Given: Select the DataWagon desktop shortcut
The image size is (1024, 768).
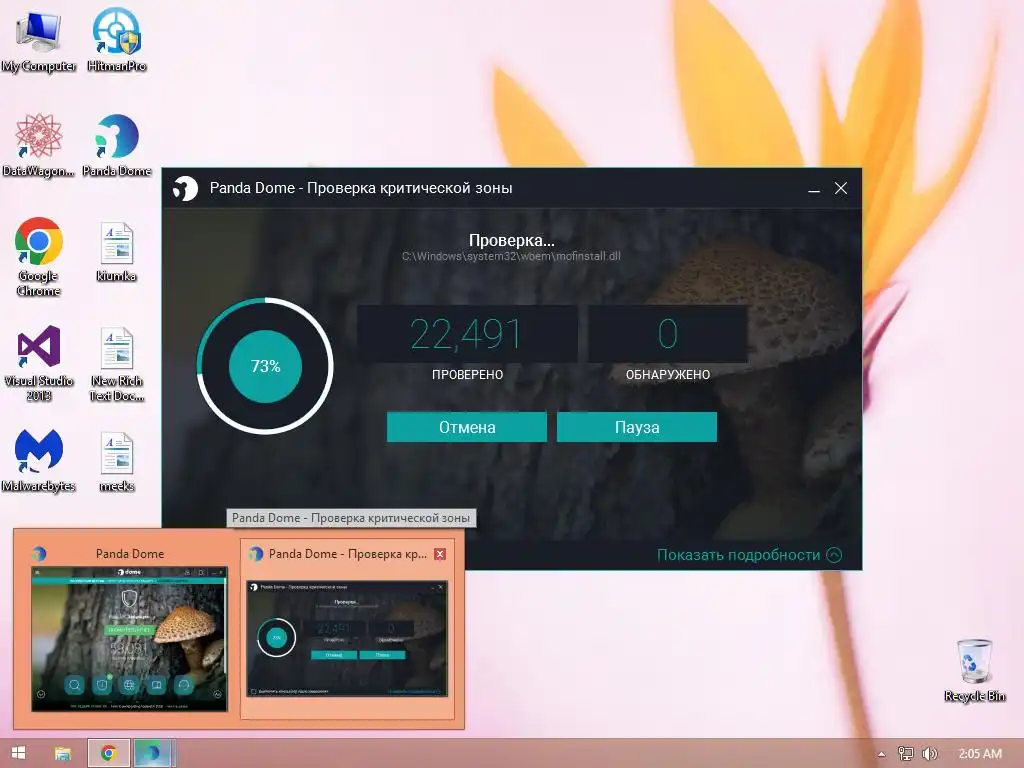Looking at the screenshot, I should click(x=39, y=145).
